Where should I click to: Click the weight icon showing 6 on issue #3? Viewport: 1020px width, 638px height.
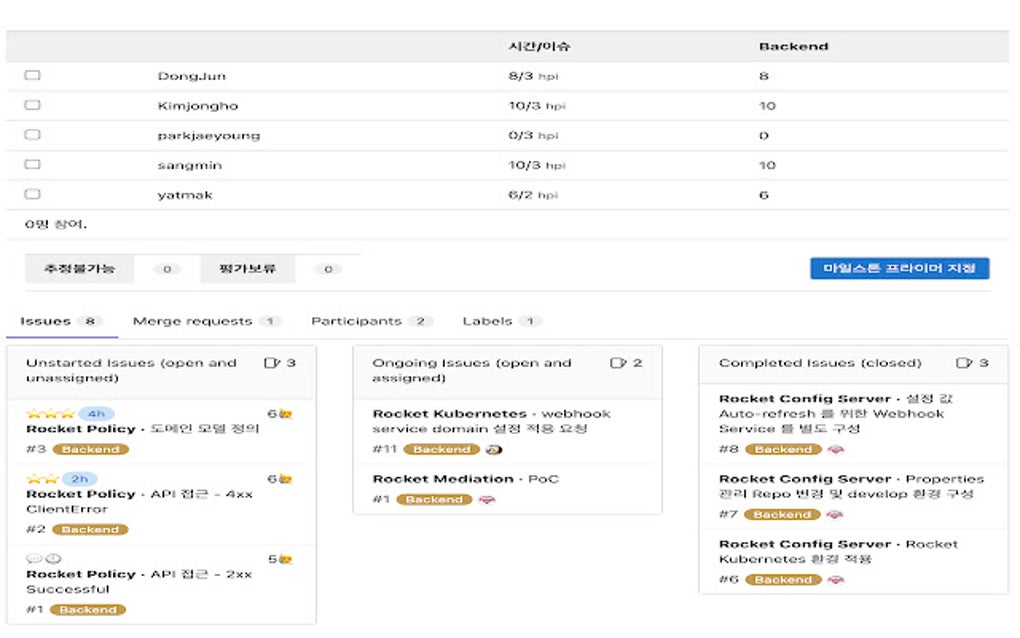pyautogui.click(x=286, y=414)
